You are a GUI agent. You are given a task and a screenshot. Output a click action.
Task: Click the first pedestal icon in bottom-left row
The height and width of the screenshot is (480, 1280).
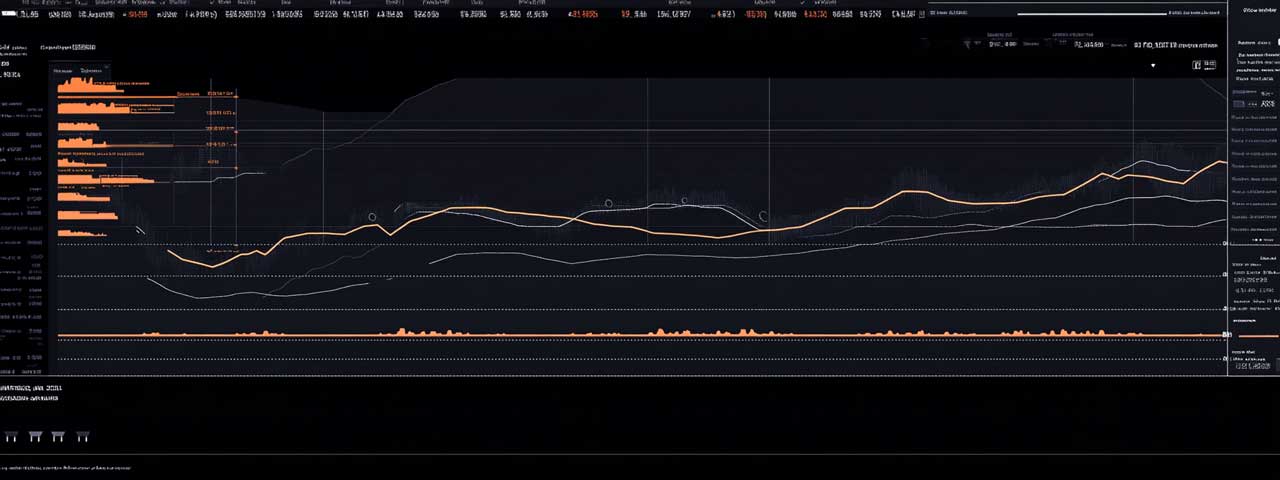[x=12, y=436]
